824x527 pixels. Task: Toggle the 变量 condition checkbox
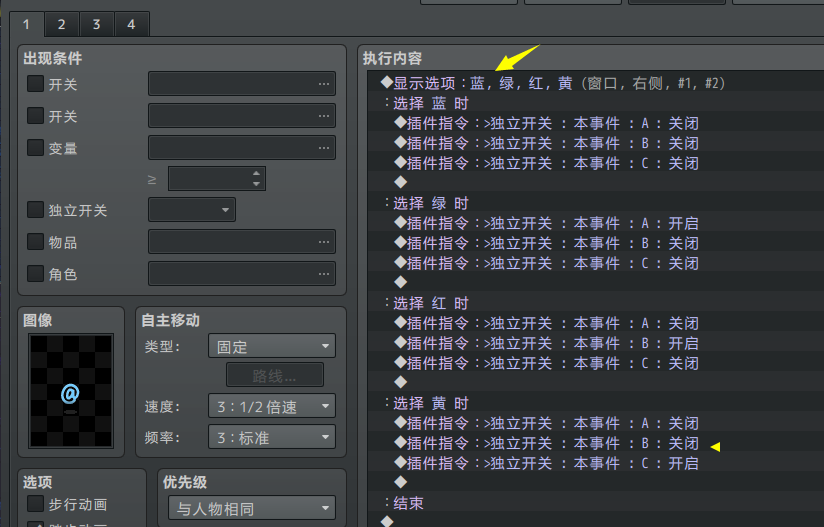pyautogui.click(x=36, y=148)
